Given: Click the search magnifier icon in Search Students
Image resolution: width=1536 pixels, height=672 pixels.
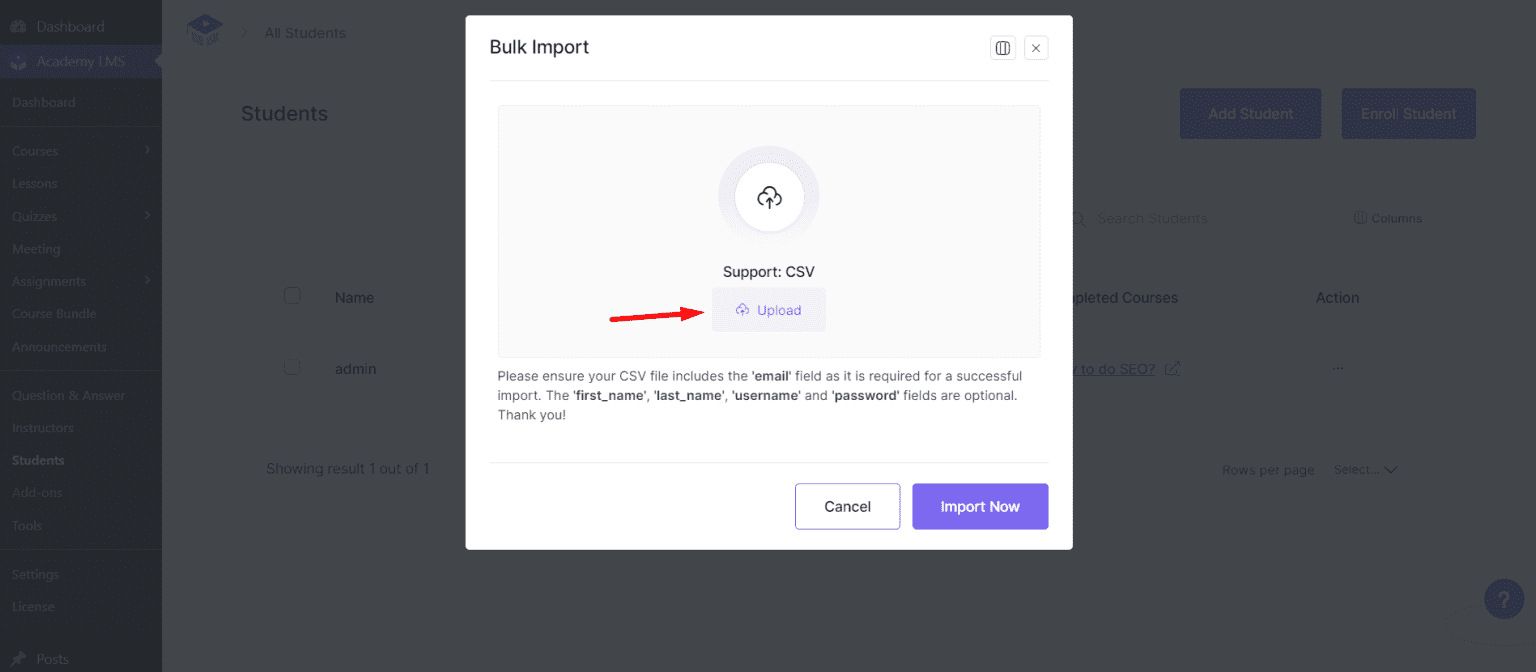Looking at the screenshot, I should click(x=1075, y=218).
